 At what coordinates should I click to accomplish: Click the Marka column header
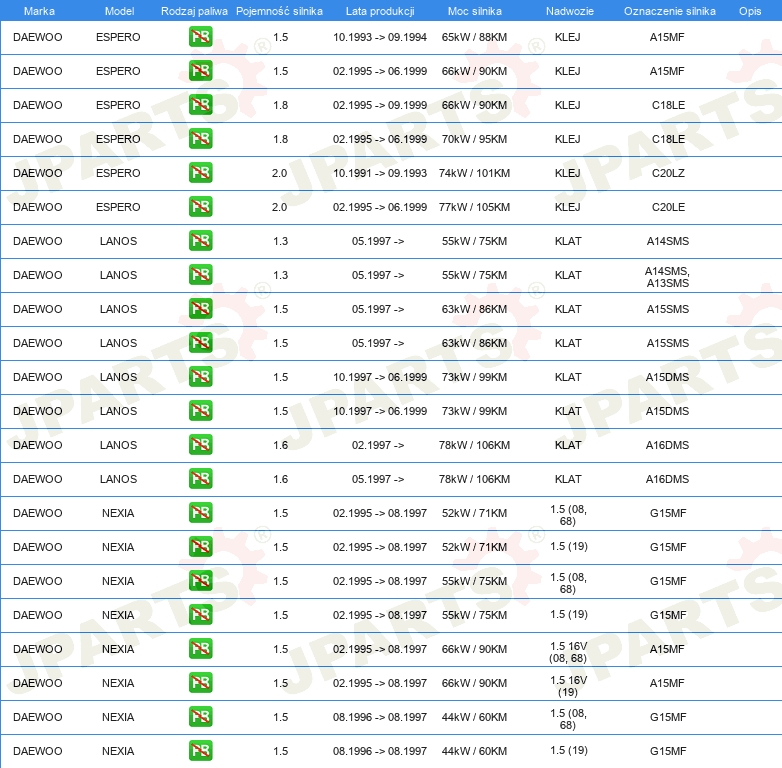39,11
